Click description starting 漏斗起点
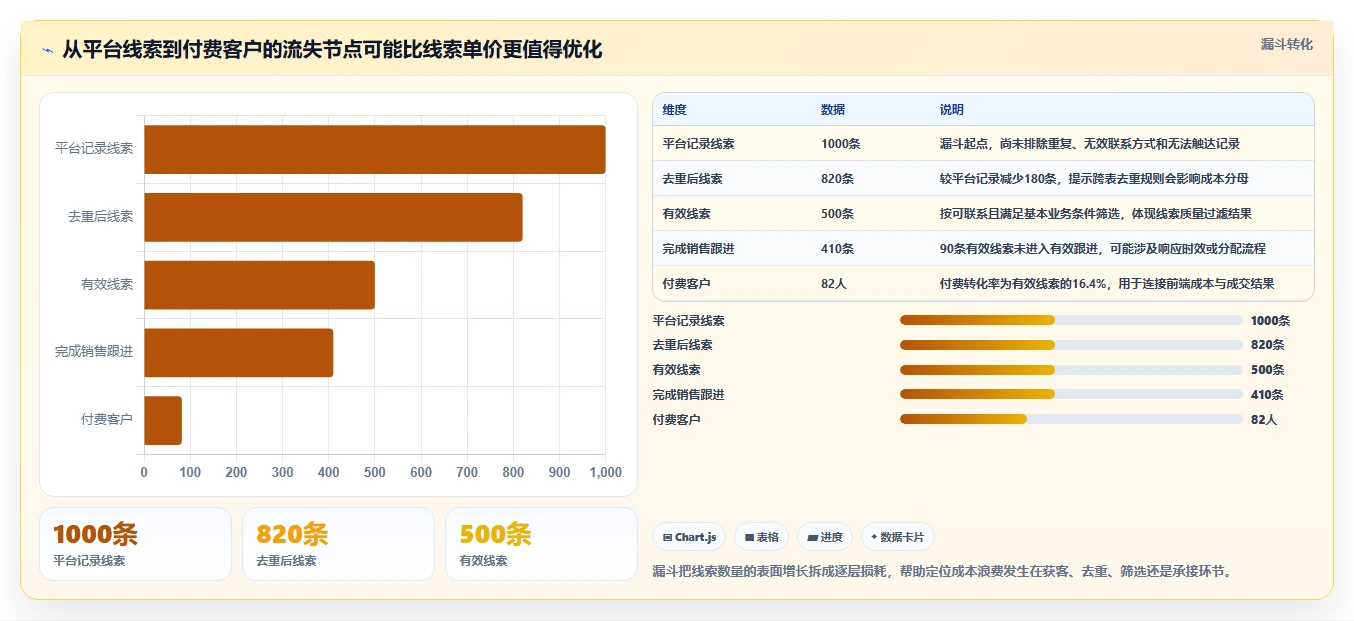1354x621 pixels. [x=1090, y=144]
